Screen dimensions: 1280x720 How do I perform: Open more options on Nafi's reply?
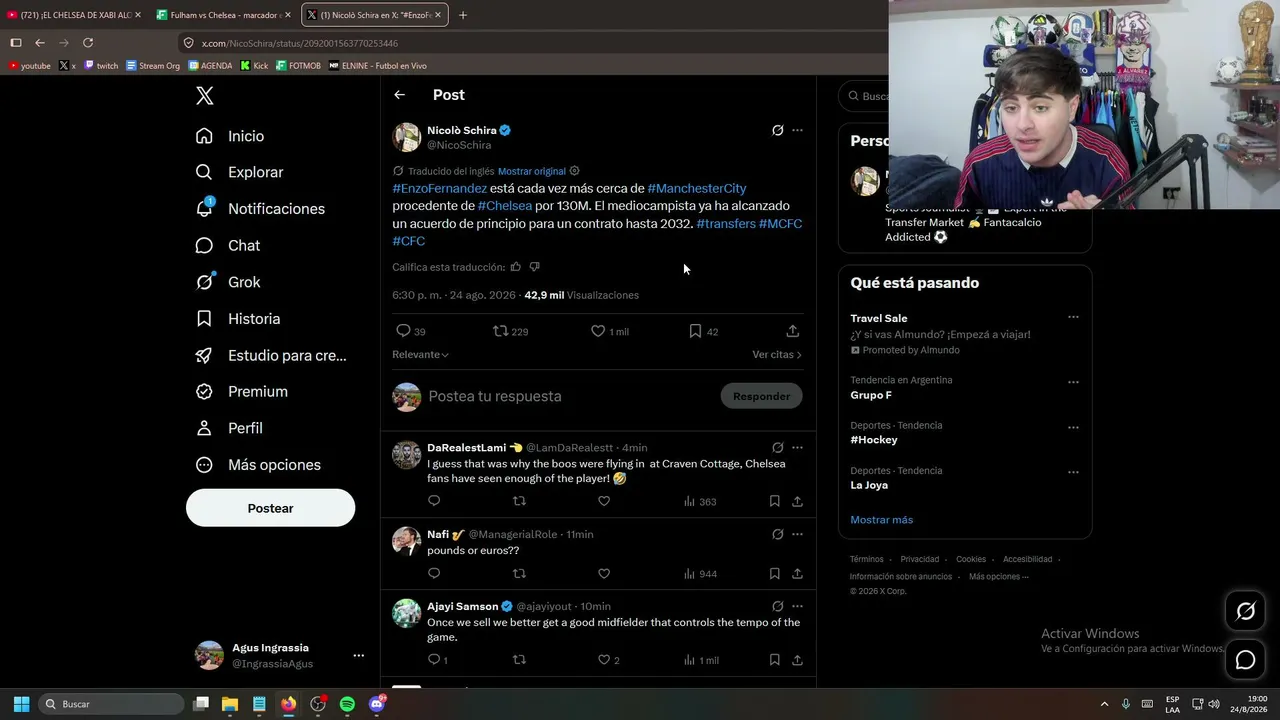coord(797,534)
